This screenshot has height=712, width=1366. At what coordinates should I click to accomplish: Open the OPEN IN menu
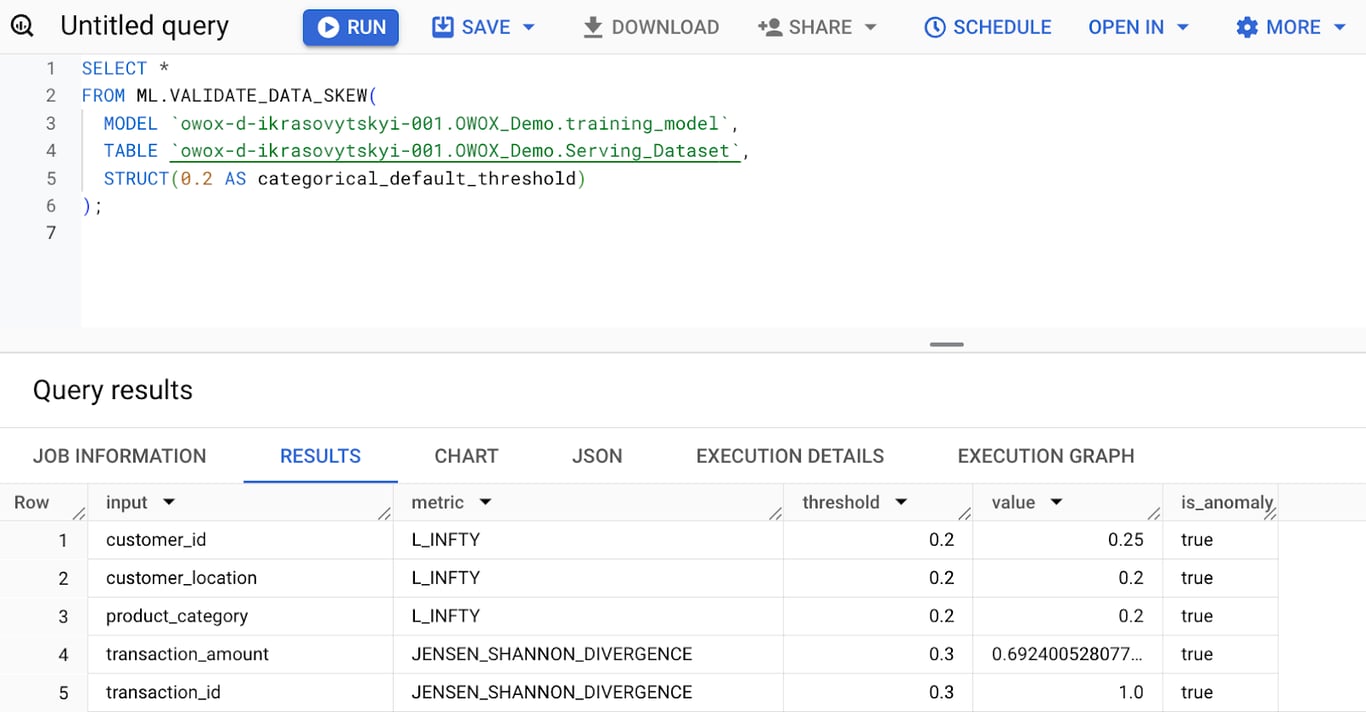(1138, 27)
